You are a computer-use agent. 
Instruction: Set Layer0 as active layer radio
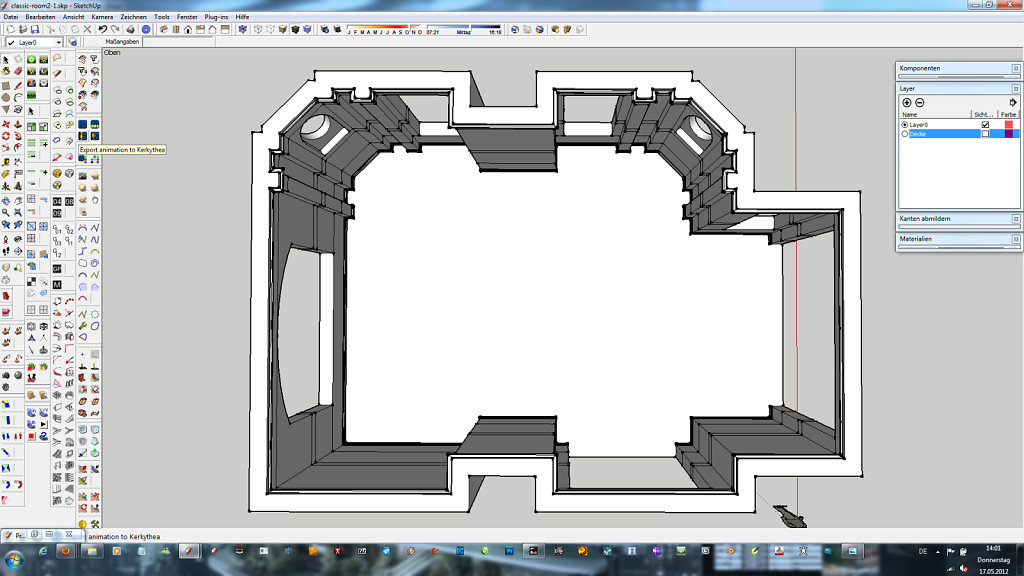pos(904,125)
